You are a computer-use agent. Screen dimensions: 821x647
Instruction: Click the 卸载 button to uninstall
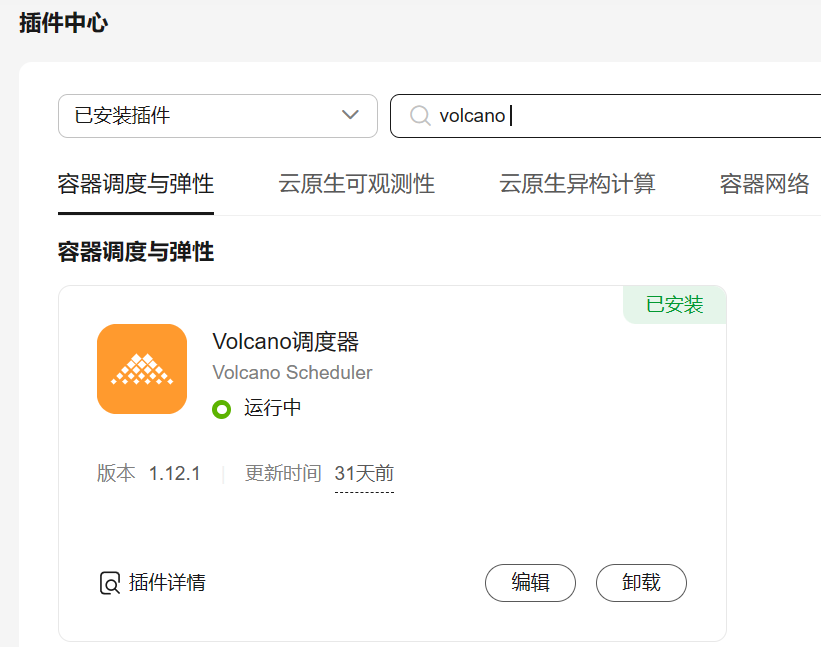coord(641,583)
